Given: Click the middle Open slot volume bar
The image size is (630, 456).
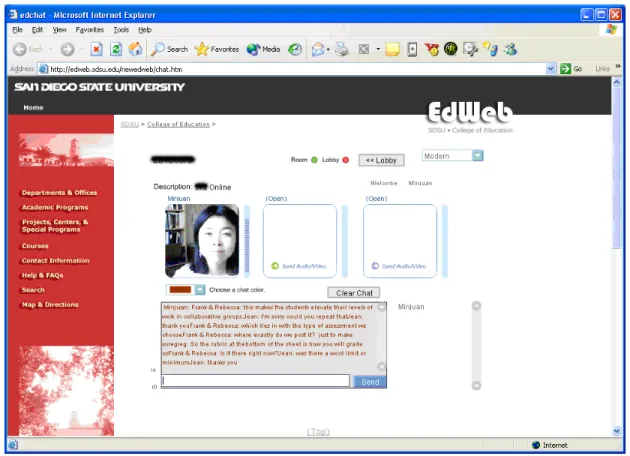Looking at the screenshot, I should (345, 241).
